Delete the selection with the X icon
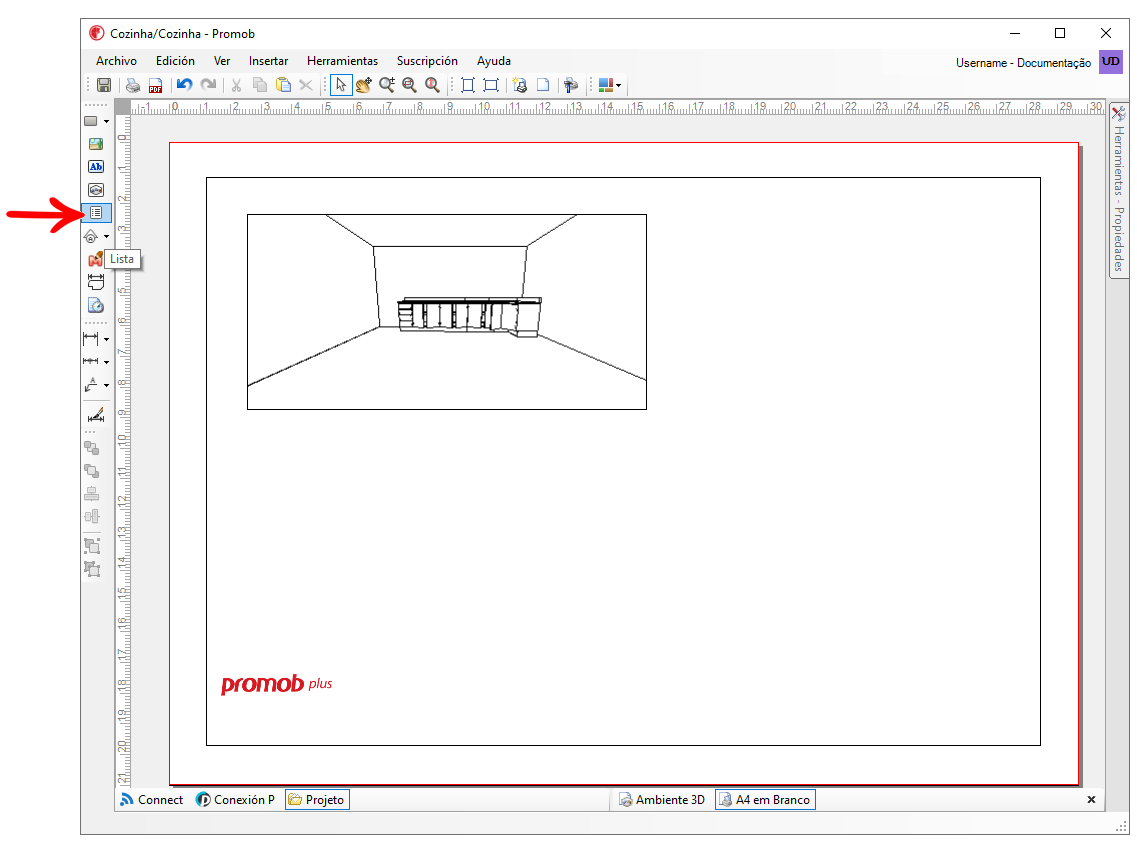 (306, 85)
